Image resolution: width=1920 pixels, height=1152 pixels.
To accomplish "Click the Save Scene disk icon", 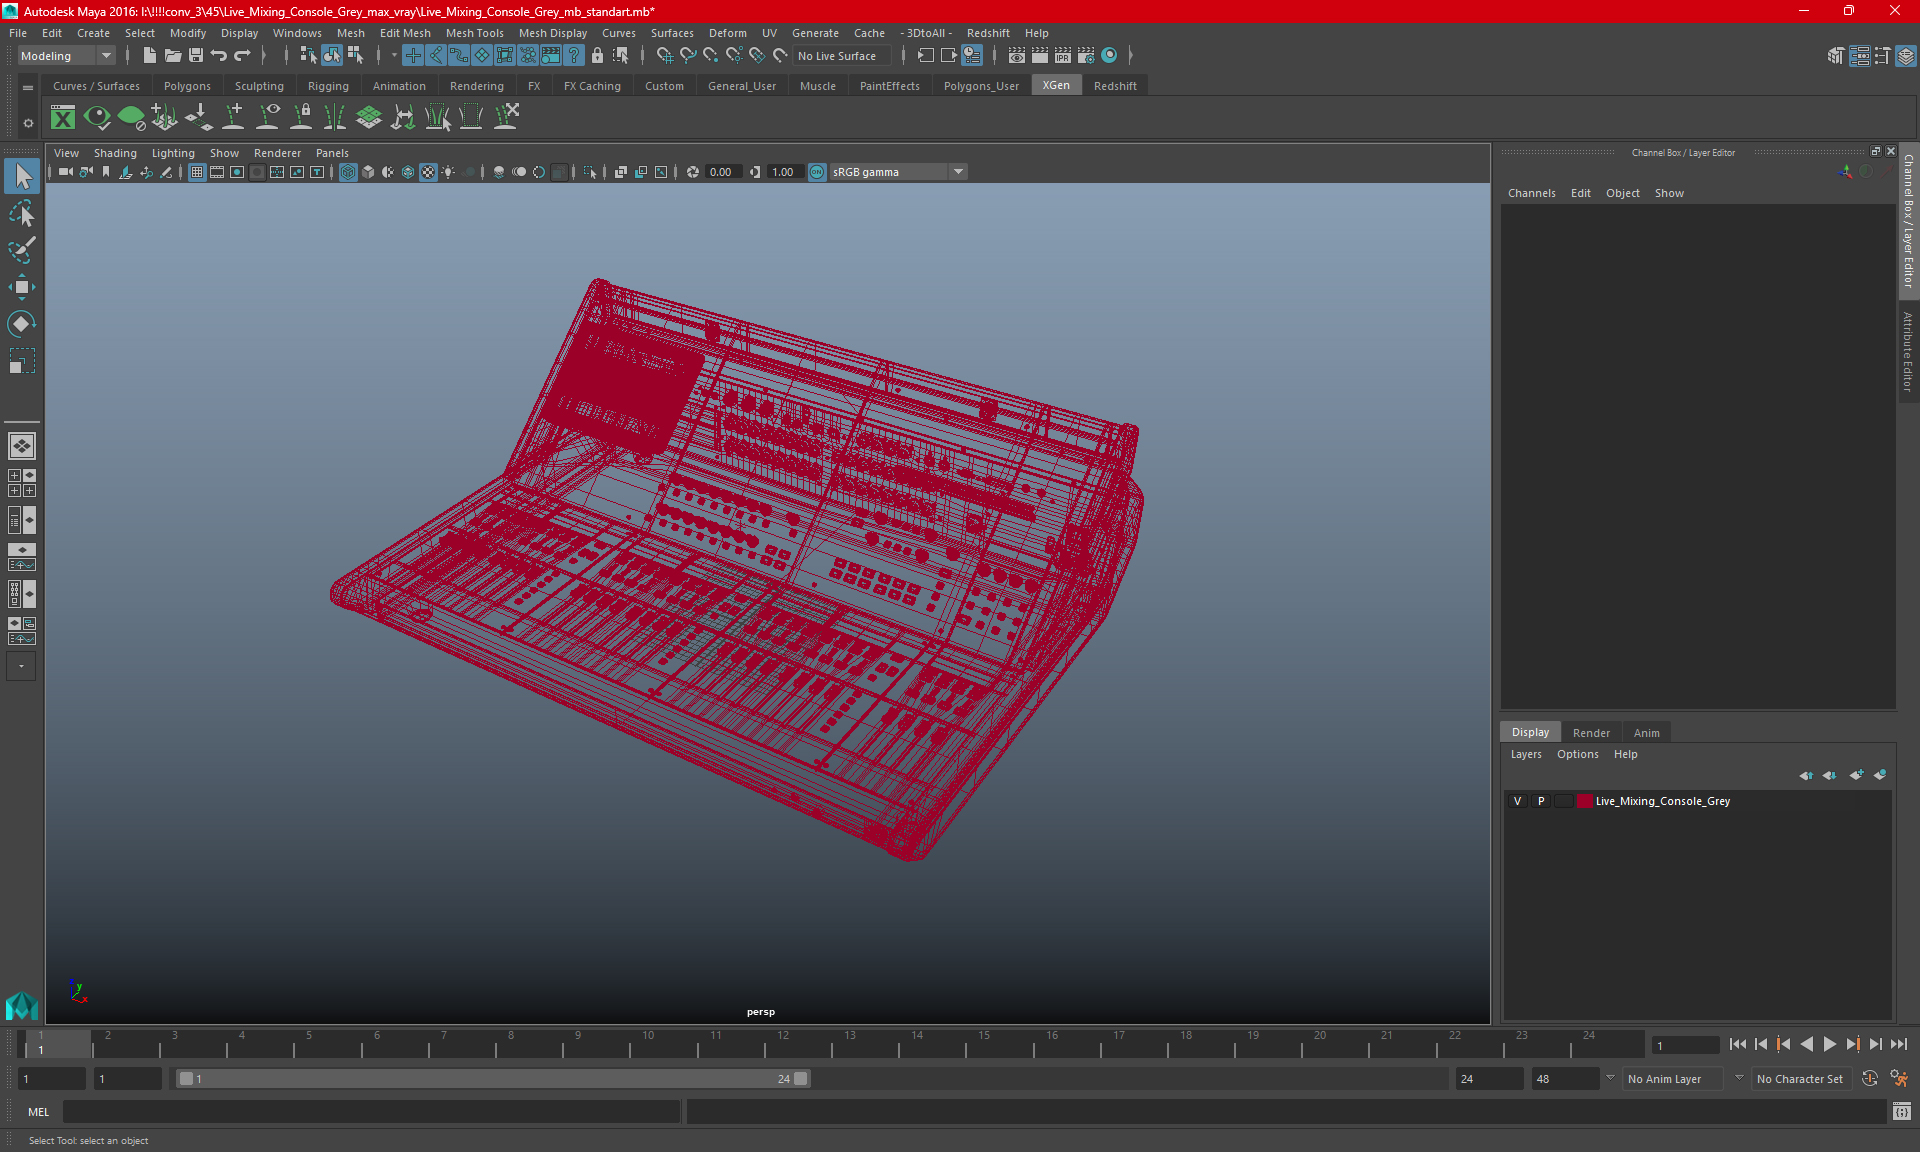I will (196, 56).
